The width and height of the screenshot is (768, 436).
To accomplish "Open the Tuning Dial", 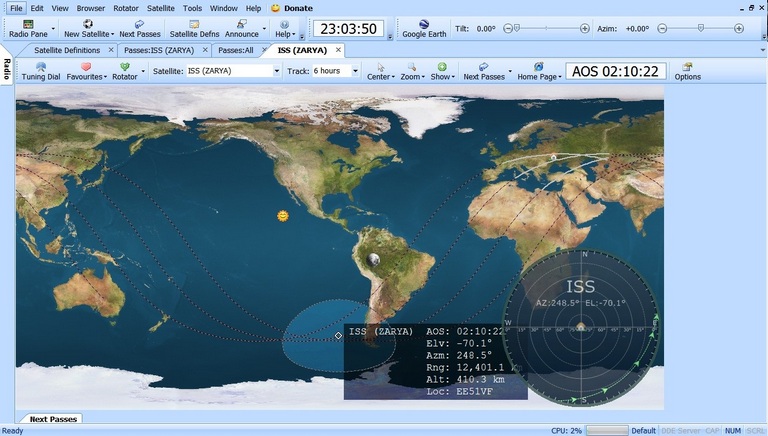I will pos(41,72).
